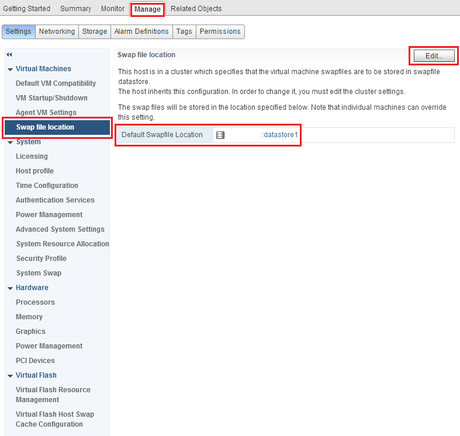Open Time Configuration

(x=47, y=185)
